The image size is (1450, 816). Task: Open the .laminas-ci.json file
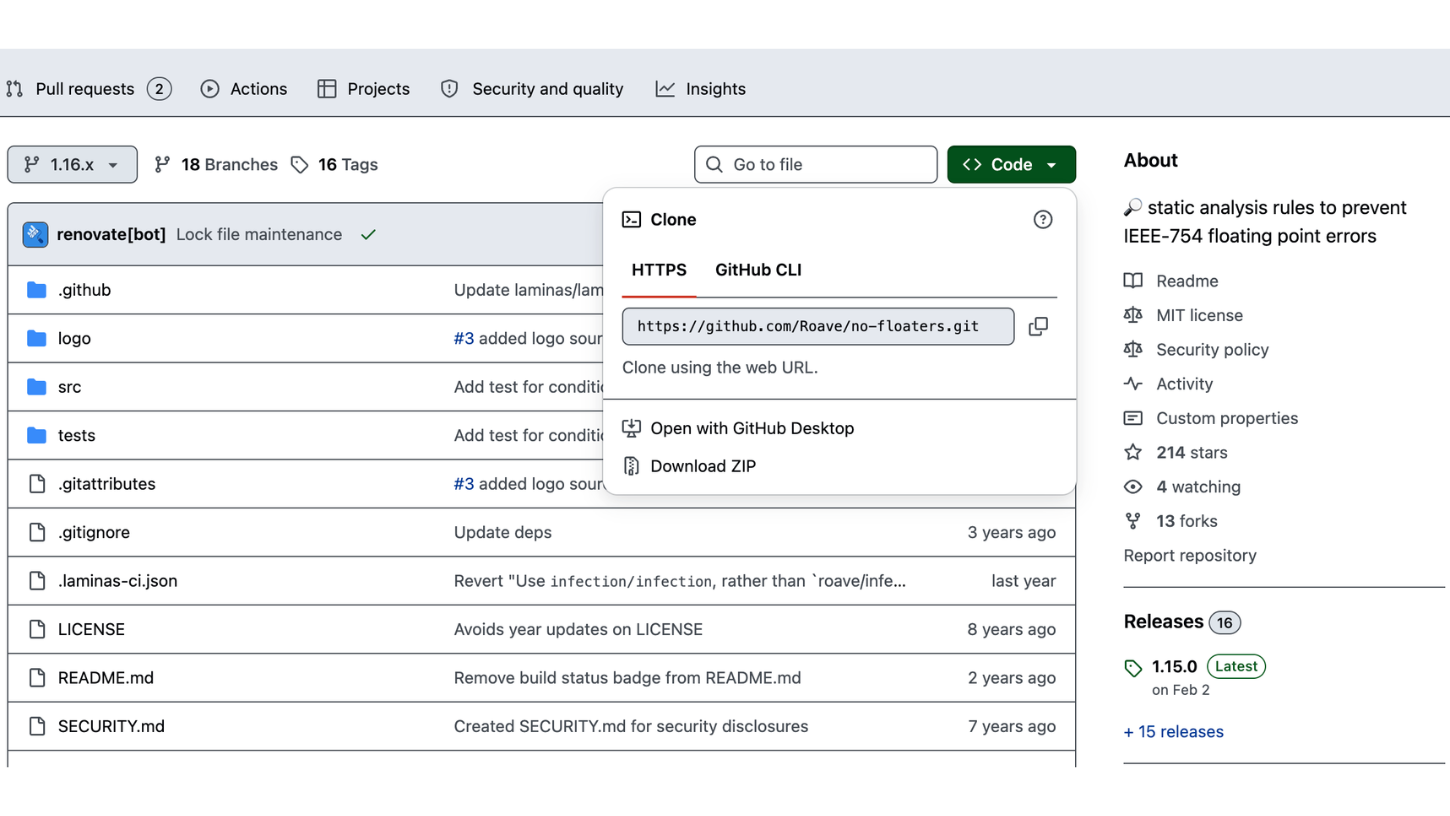tap(118, 581)
